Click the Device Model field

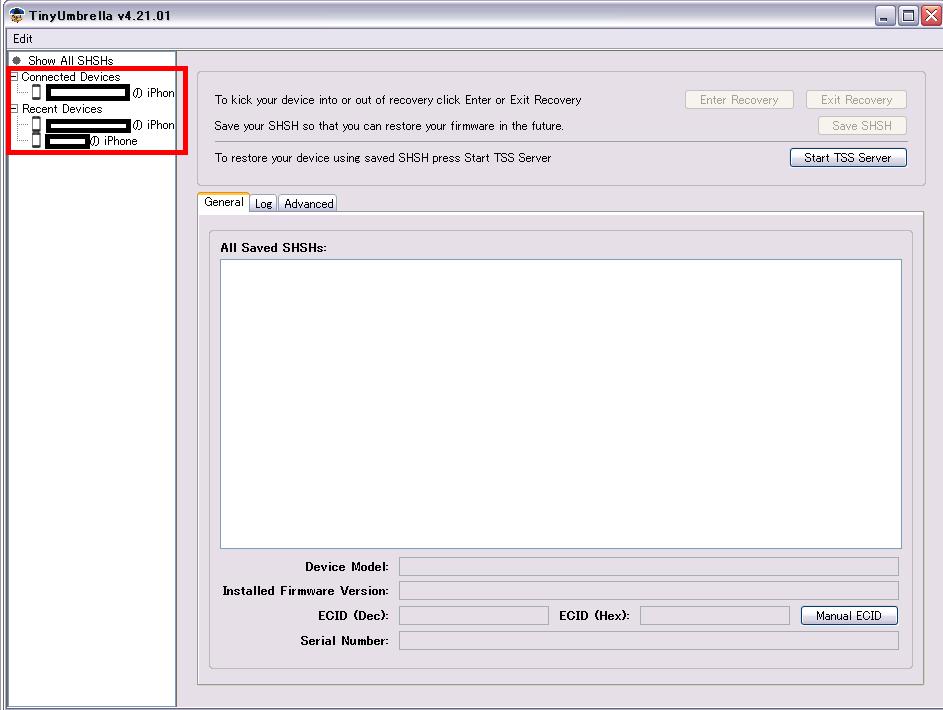tap(649, 566)
